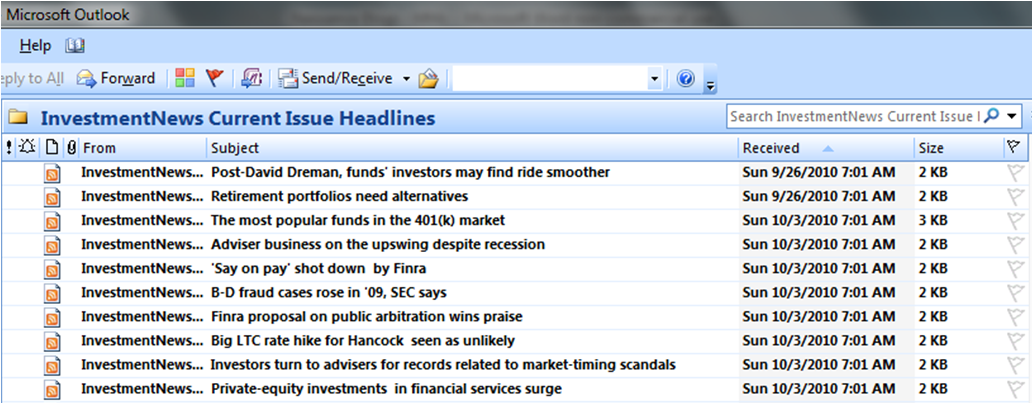Select the B-D fraud cases rose message
The width and height of the screenshot is (1033, 404).
tap(514, 293)
